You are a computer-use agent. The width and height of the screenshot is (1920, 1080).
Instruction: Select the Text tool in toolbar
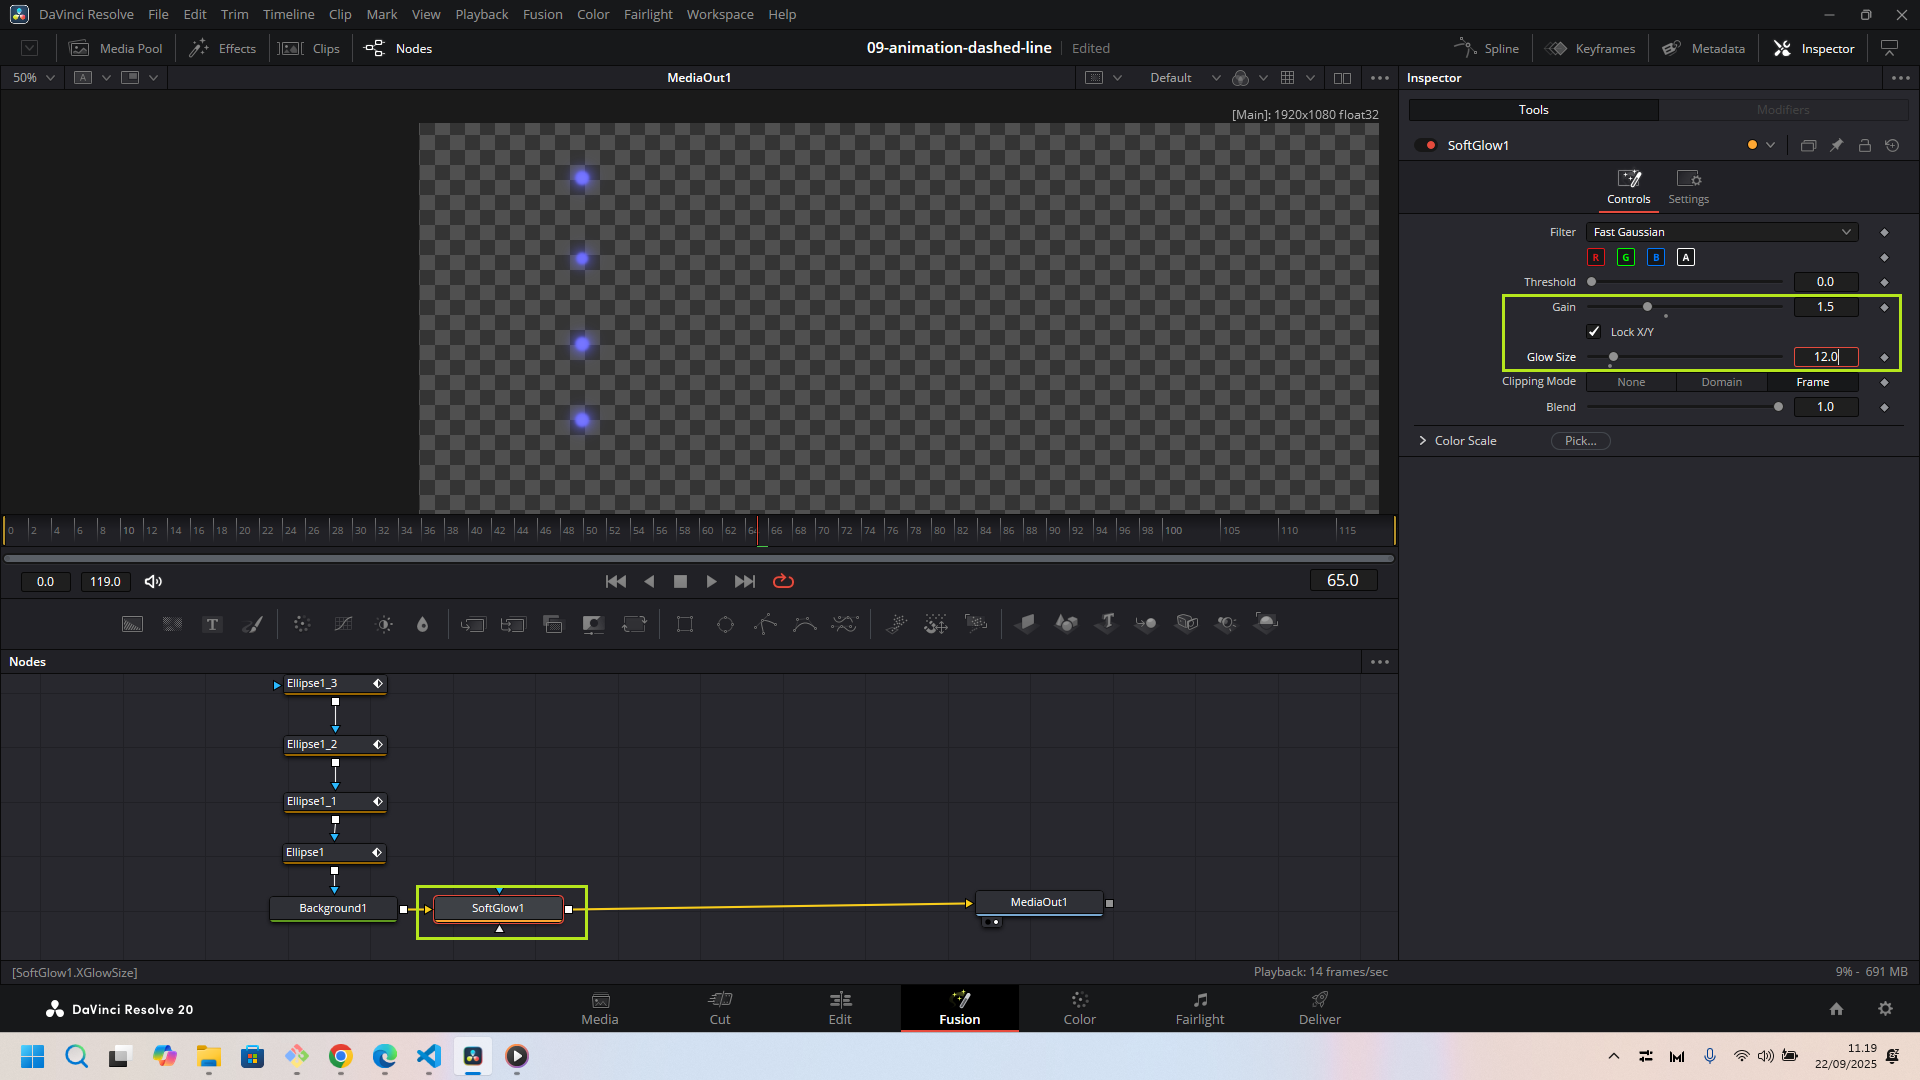[x=212, y=625]
